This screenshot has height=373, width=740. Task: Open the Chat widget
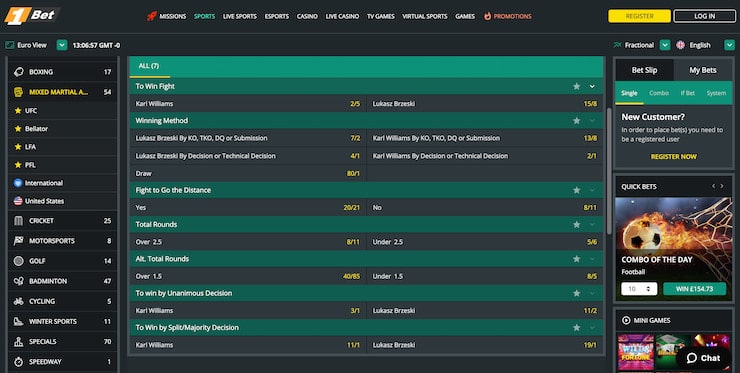pos(703,358)
